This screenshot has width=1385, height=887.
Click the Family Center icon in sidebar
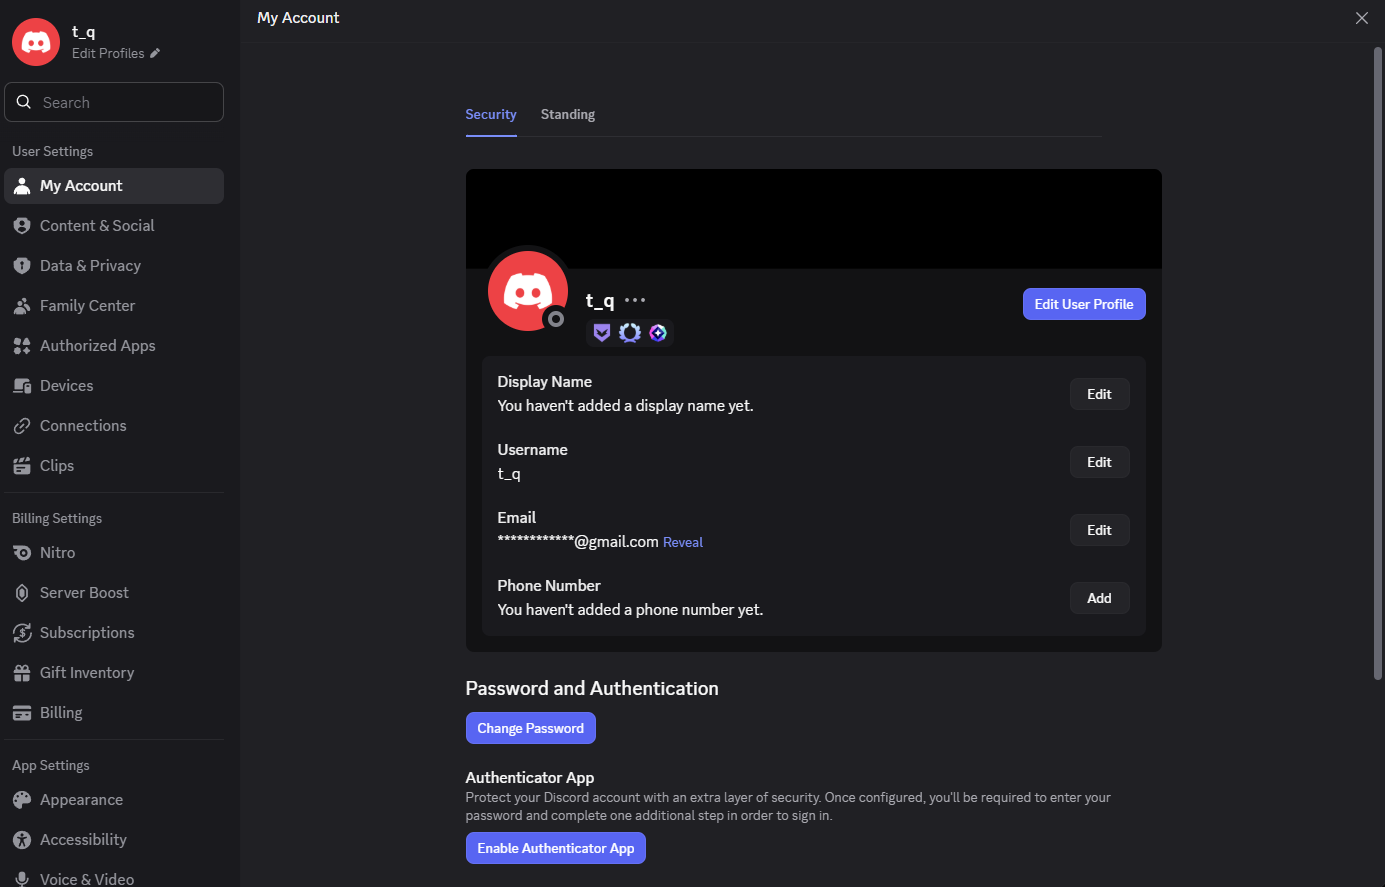pos(22,306)
